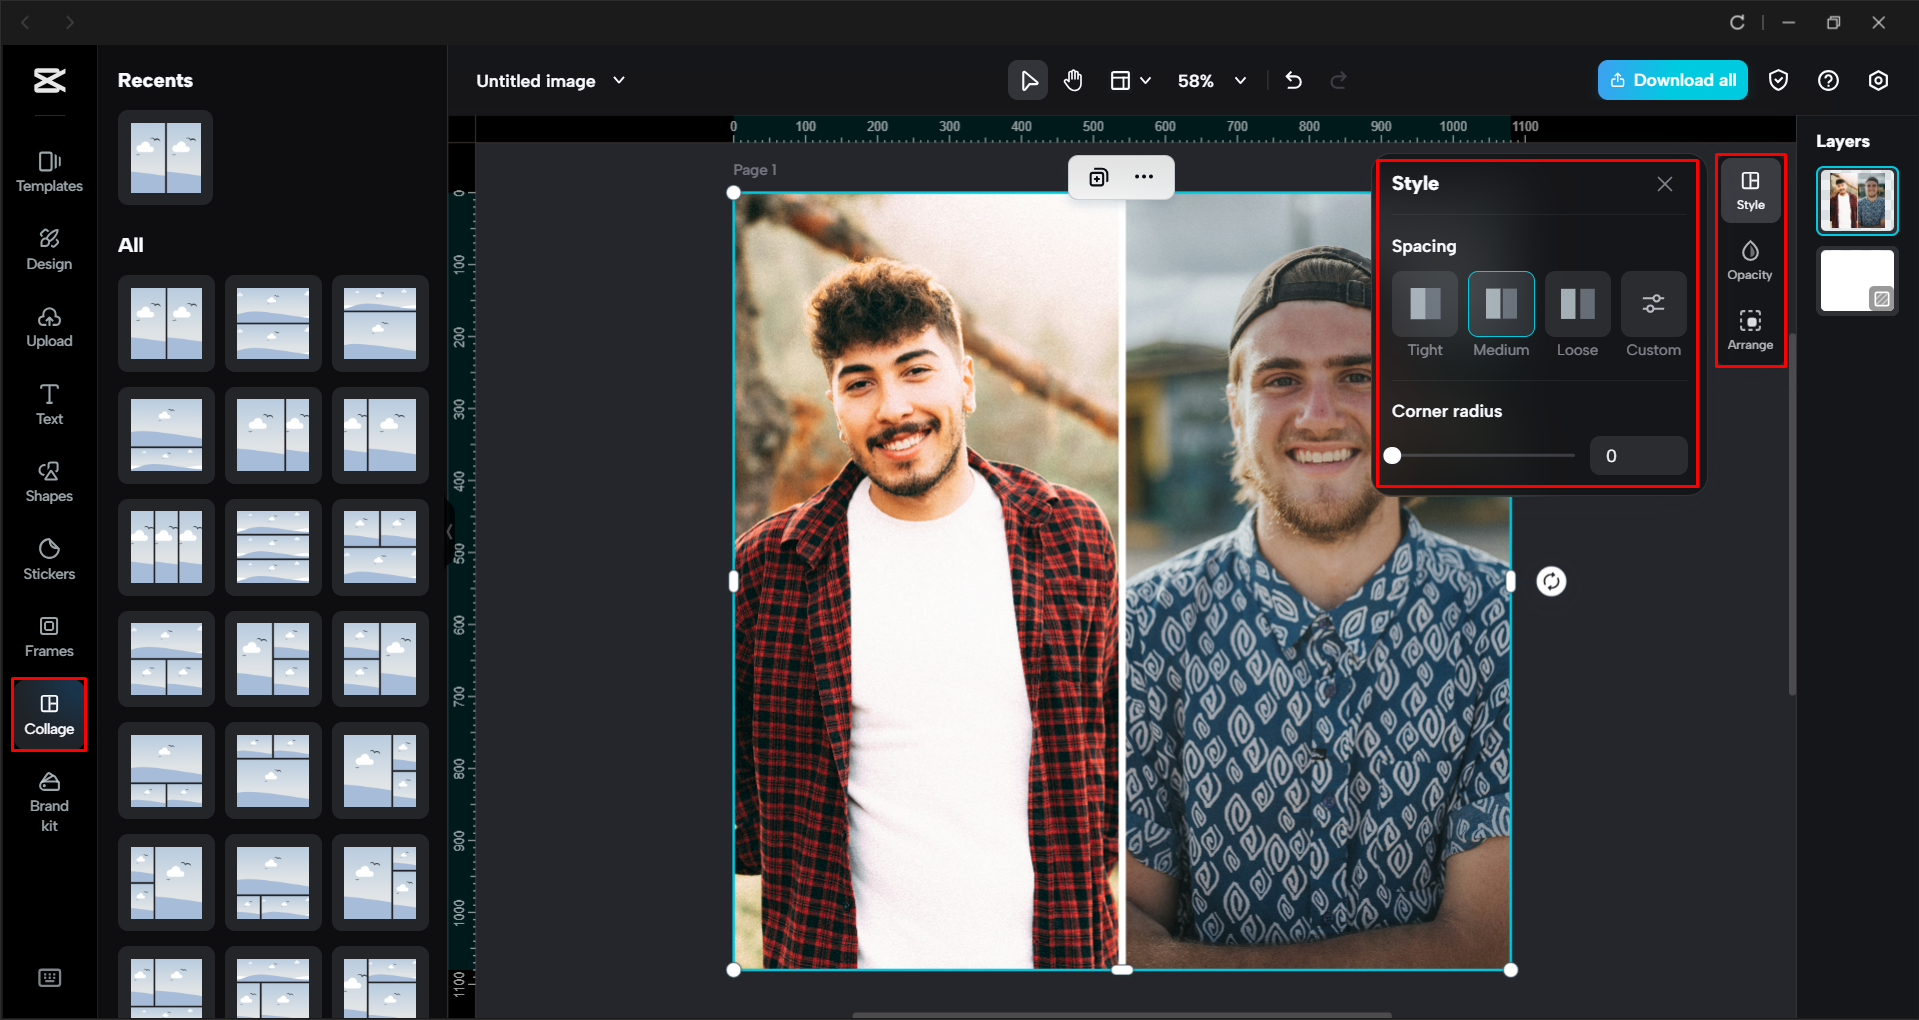Select the blank page thumbnail in Layers
Image resolution: width=1919 pixels, height=1020 pixels.
1856,281
